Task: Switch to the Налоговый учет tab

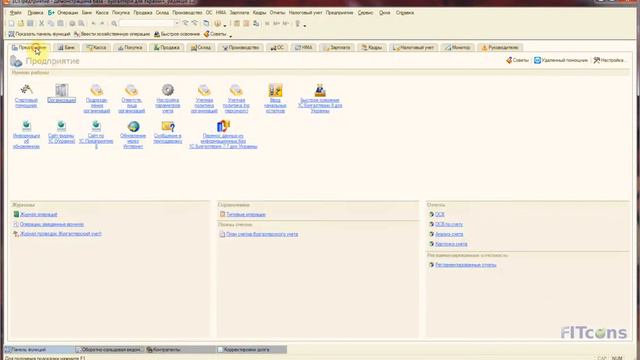Action: pyautogui.click(x=413, y=48)
